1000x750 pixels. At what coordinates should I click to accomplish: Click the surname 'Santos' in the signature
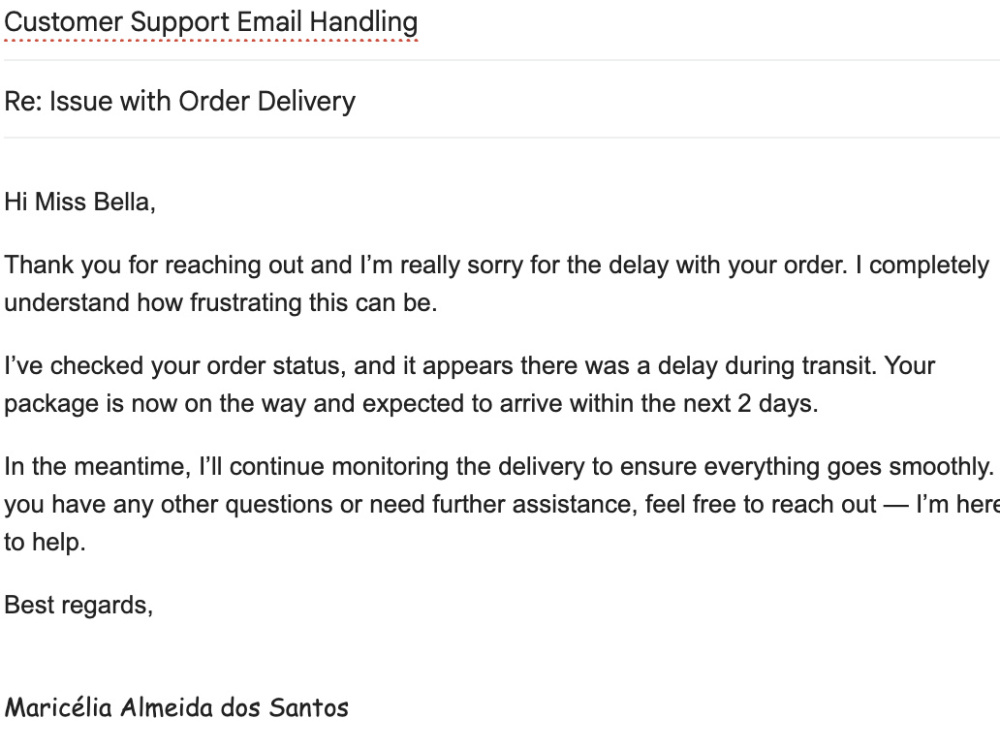click(x=309, y=707)
